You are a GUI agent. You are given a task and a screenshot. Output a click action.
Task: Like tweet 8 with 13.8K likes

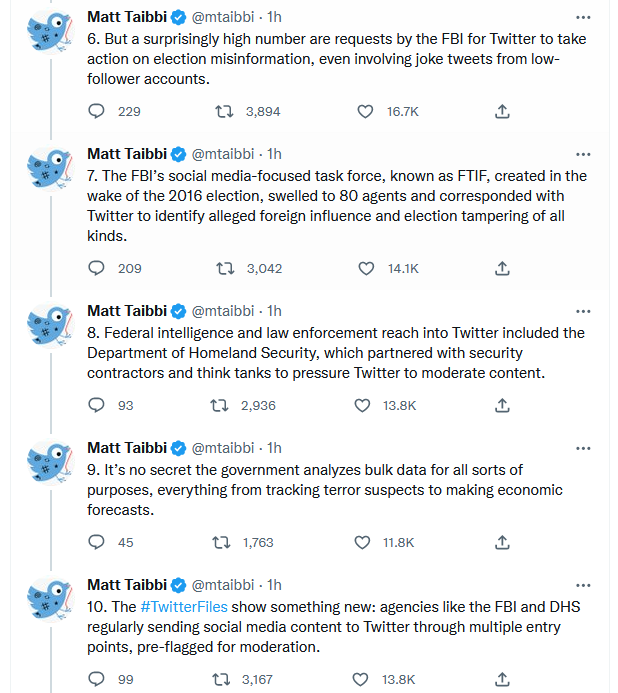click(362, 405)
